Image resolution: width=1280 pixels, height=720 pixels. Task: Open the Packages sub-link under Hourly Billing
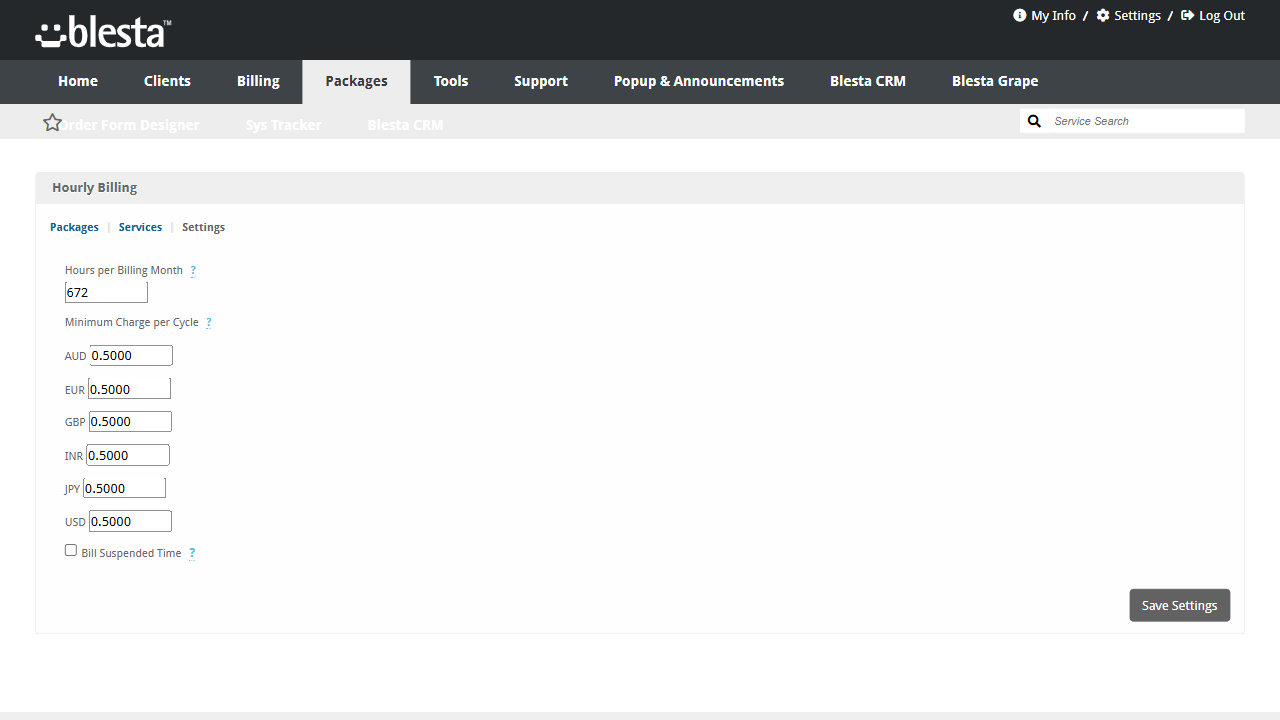pyautogui.click(x=74, y=227)
